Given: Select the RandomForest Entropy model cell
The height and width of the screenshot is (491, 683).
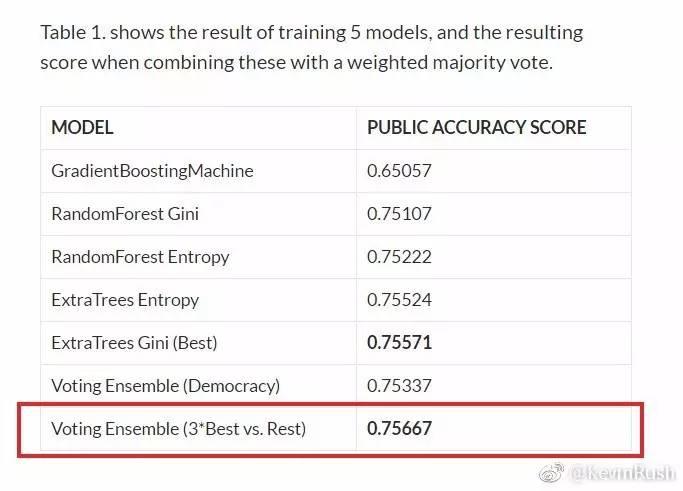Looking at the screenshot, I should [140, 257].
